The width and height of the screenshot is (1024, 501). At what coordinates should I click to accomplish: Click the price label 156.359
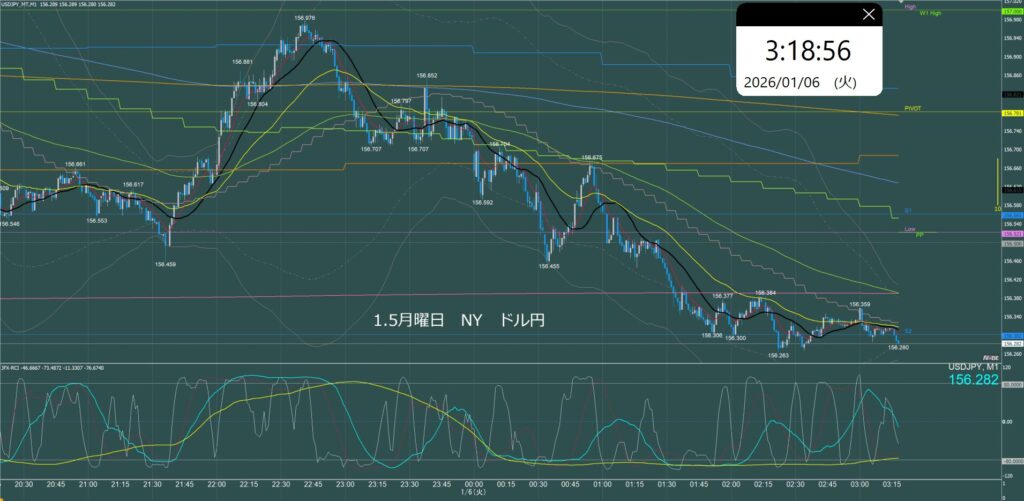pyautogui.click(x=860, y=304)
